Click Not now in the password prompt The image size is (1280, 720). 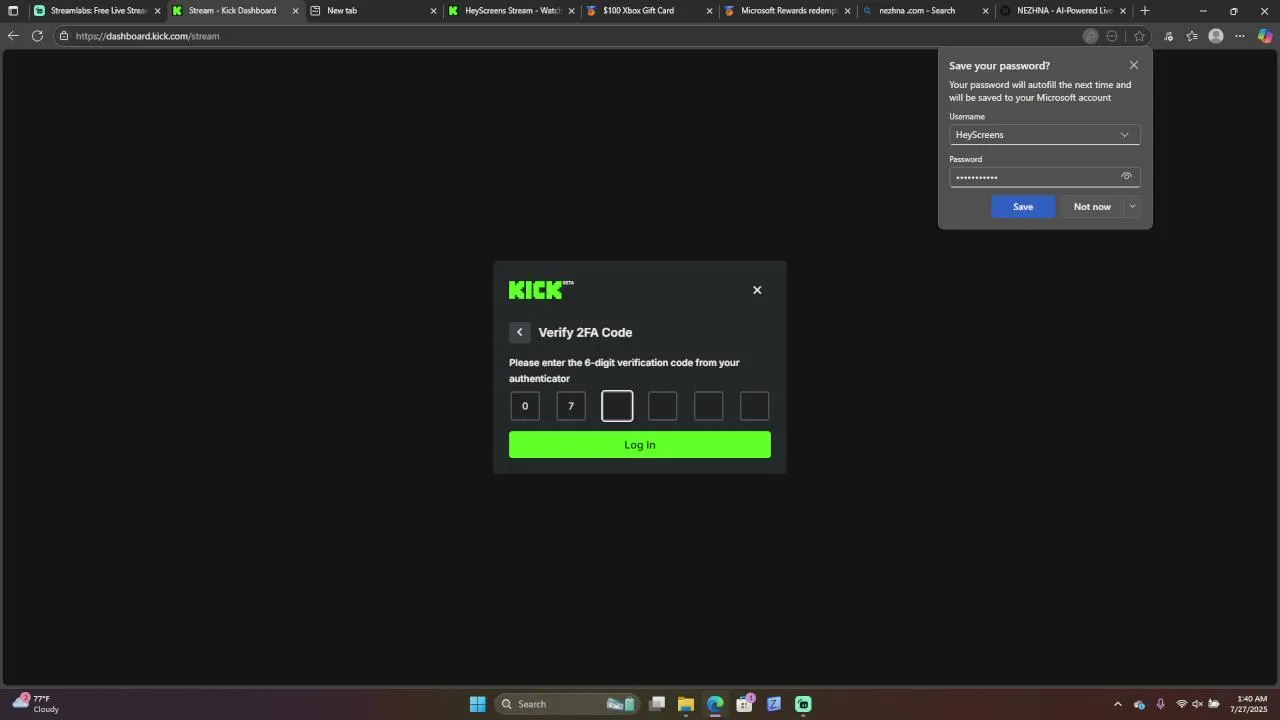[x=1092, y=207]
